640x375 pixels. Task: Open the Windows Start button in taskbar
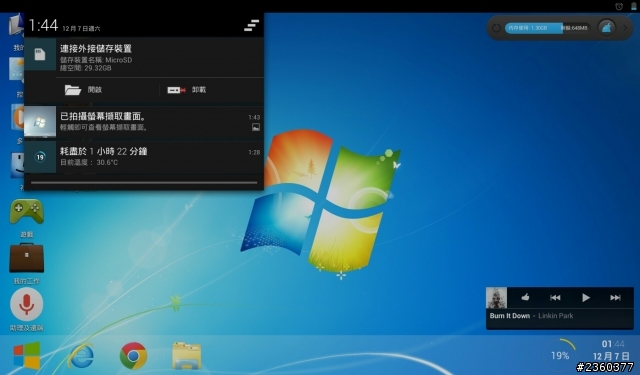click(x=27, y=355)
